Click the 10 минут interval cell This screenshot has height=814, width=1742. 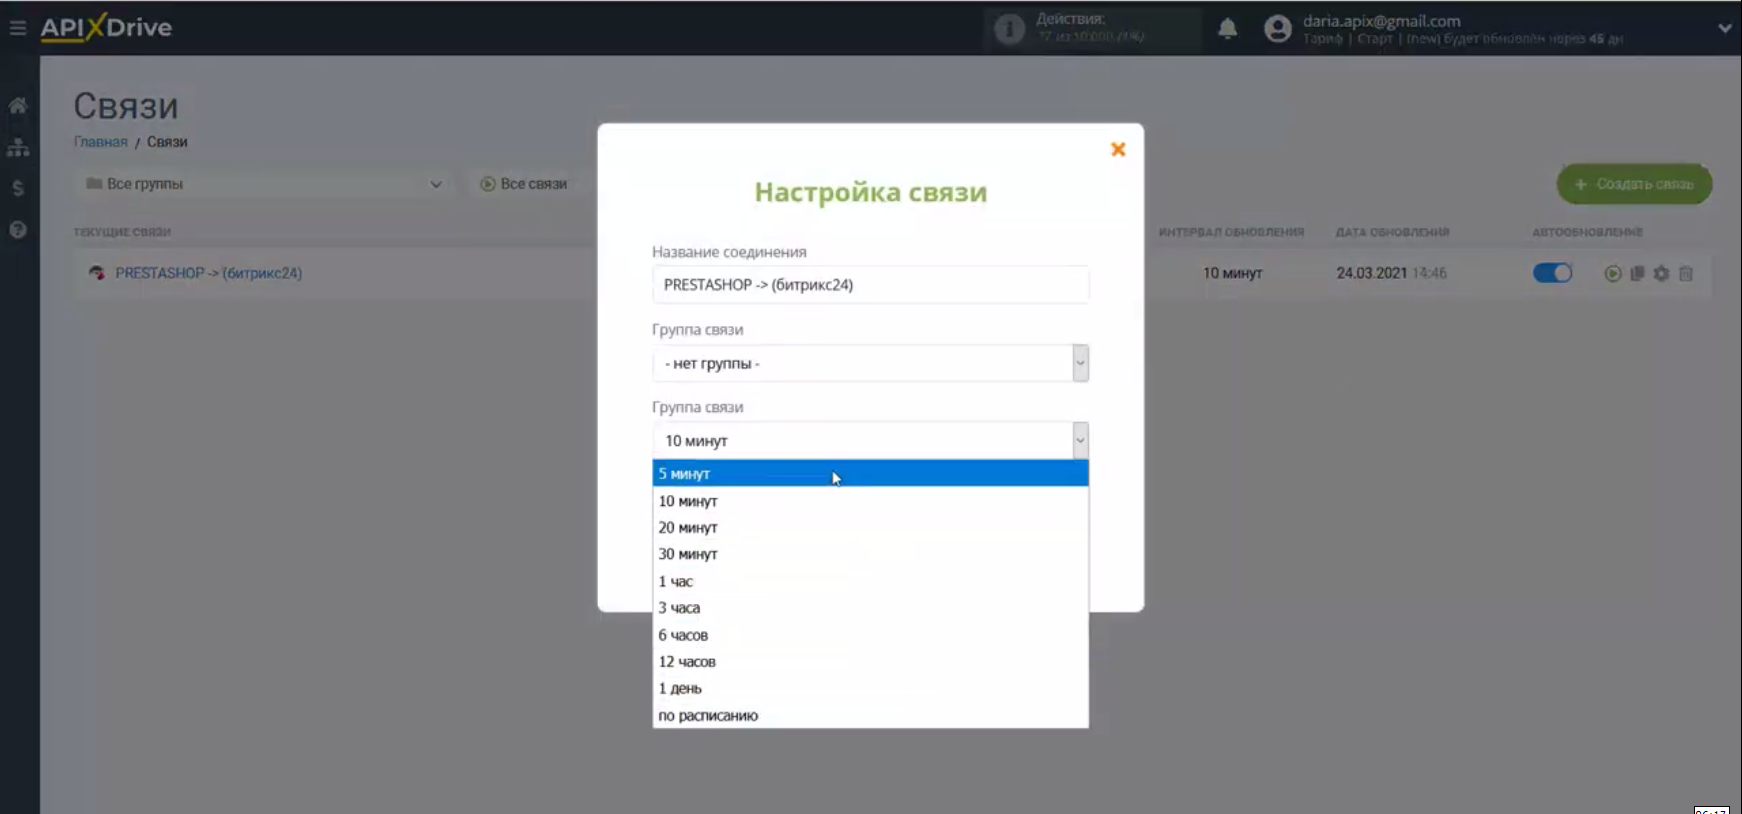pyautogui.click(x=1232, y=273)
